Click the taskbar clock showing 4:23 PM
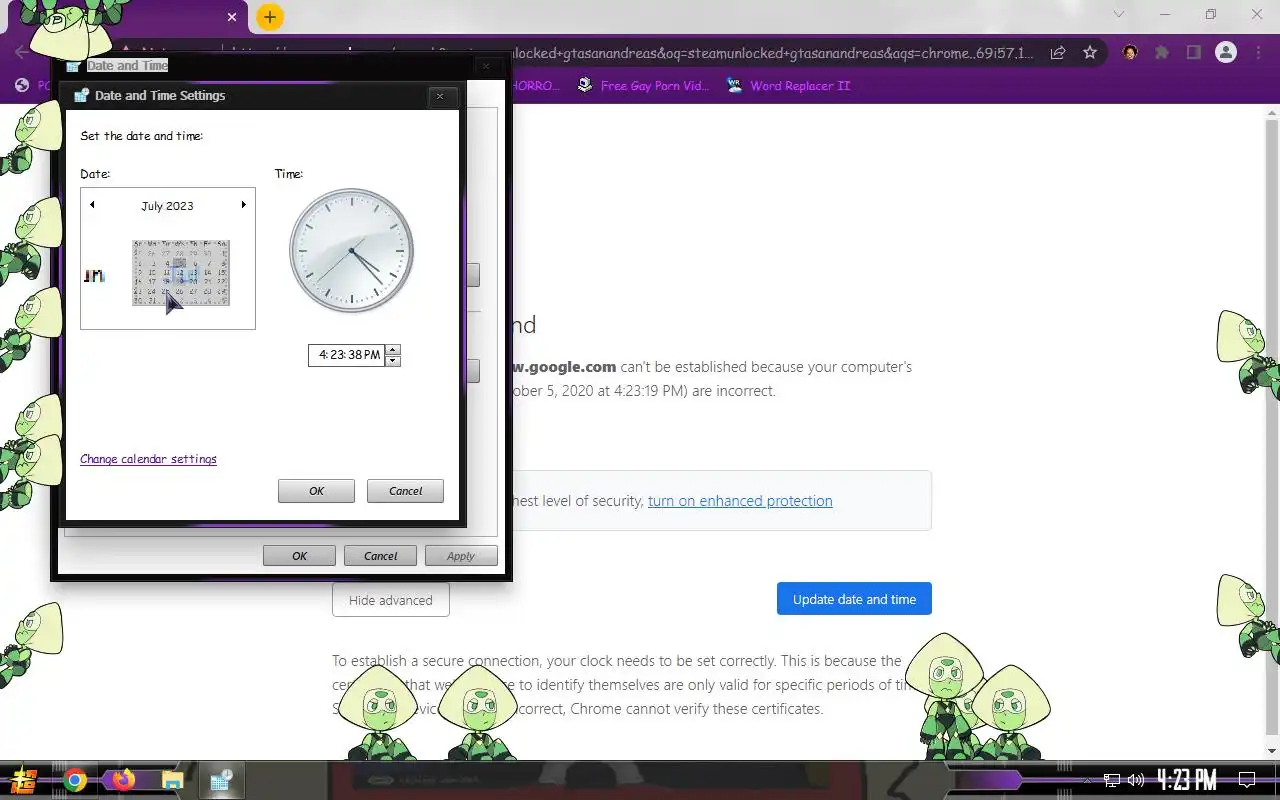Screen dimensions: 1280x800 pos(1187,780)
